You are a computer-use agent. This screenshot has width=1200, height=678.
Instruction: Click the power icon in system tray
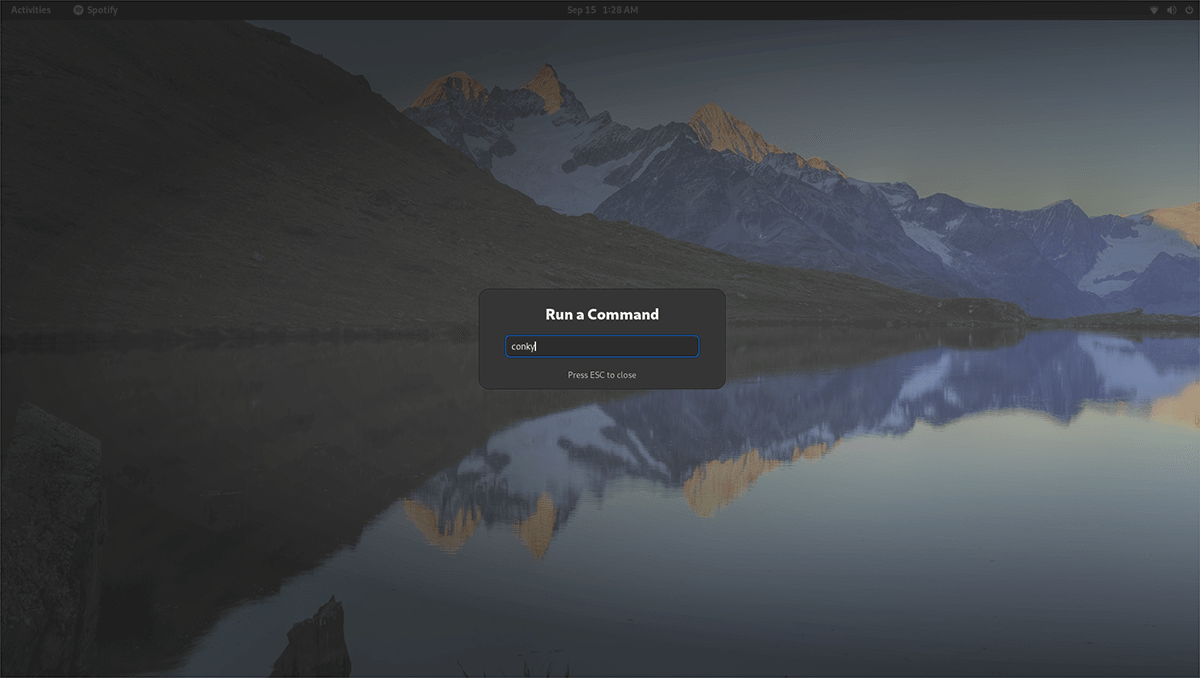(x=1187, y=10)
